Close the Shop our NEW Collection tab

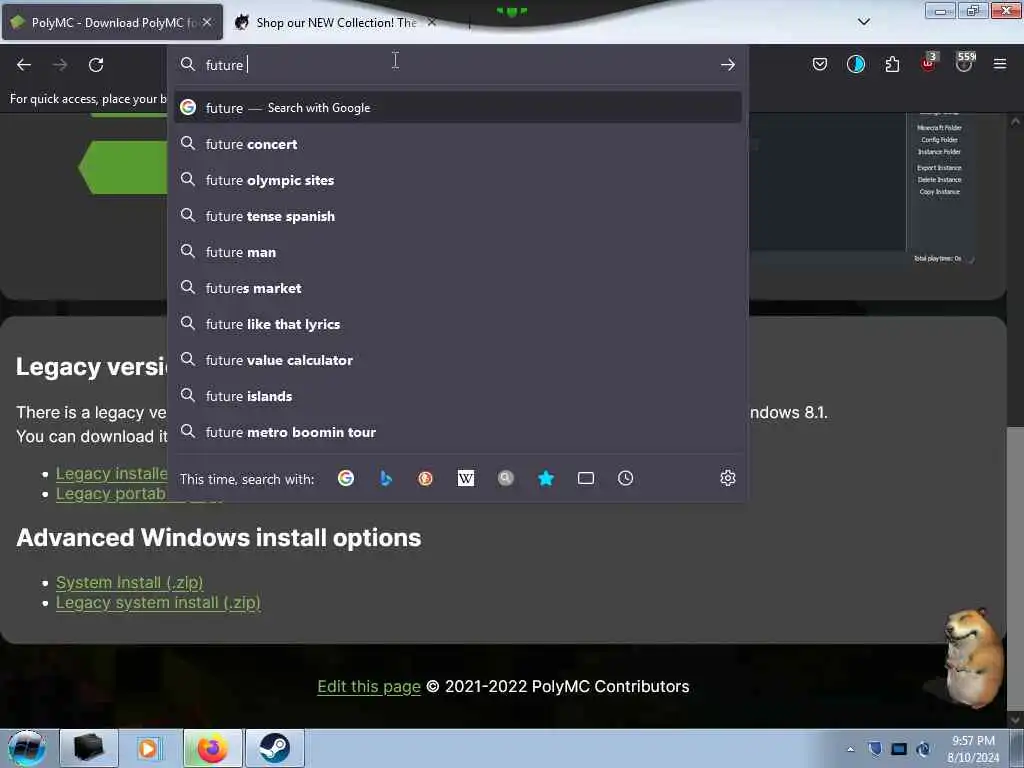[x=432, y=22]
